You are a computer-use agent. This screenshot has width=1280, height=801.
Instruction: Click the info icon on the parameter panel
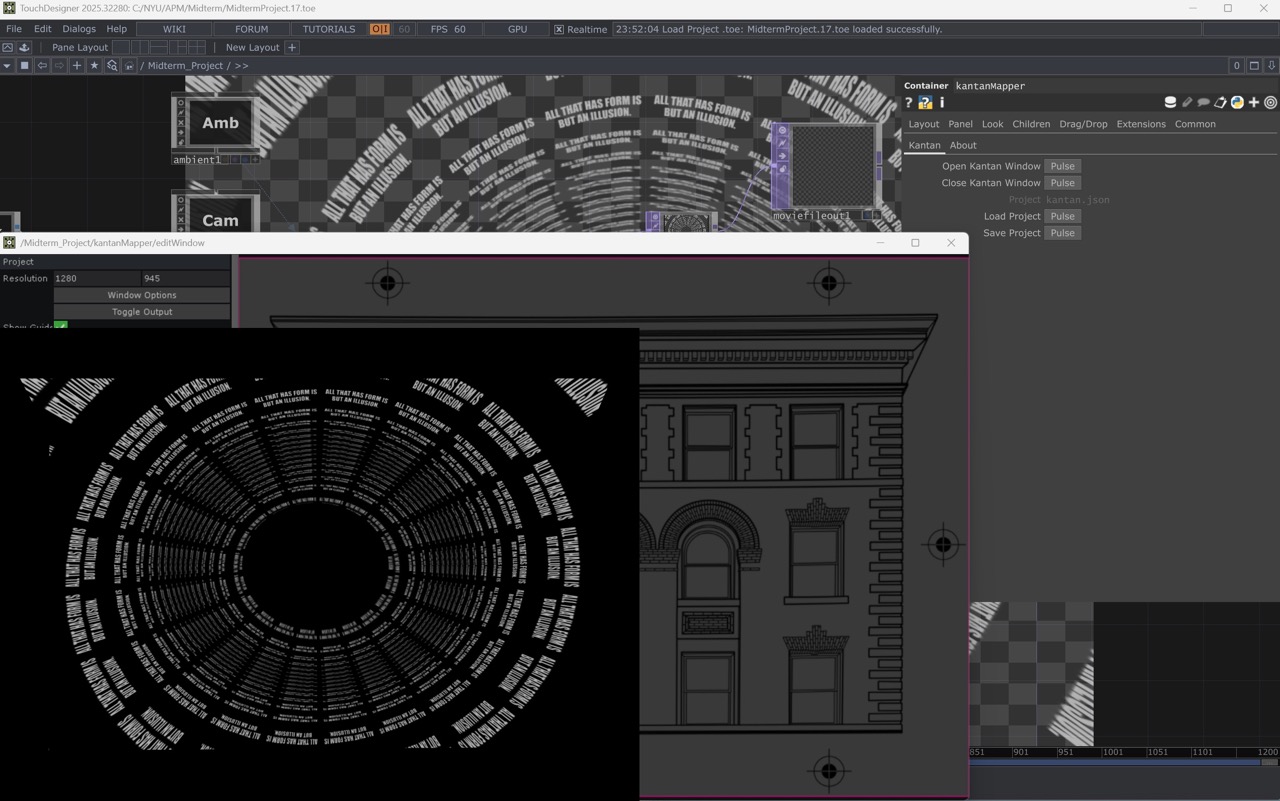[941, 102]
